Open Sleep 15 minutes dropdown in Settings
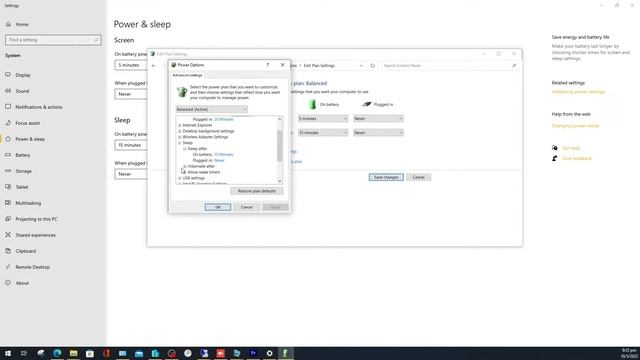640x360 pixels. 131,145
